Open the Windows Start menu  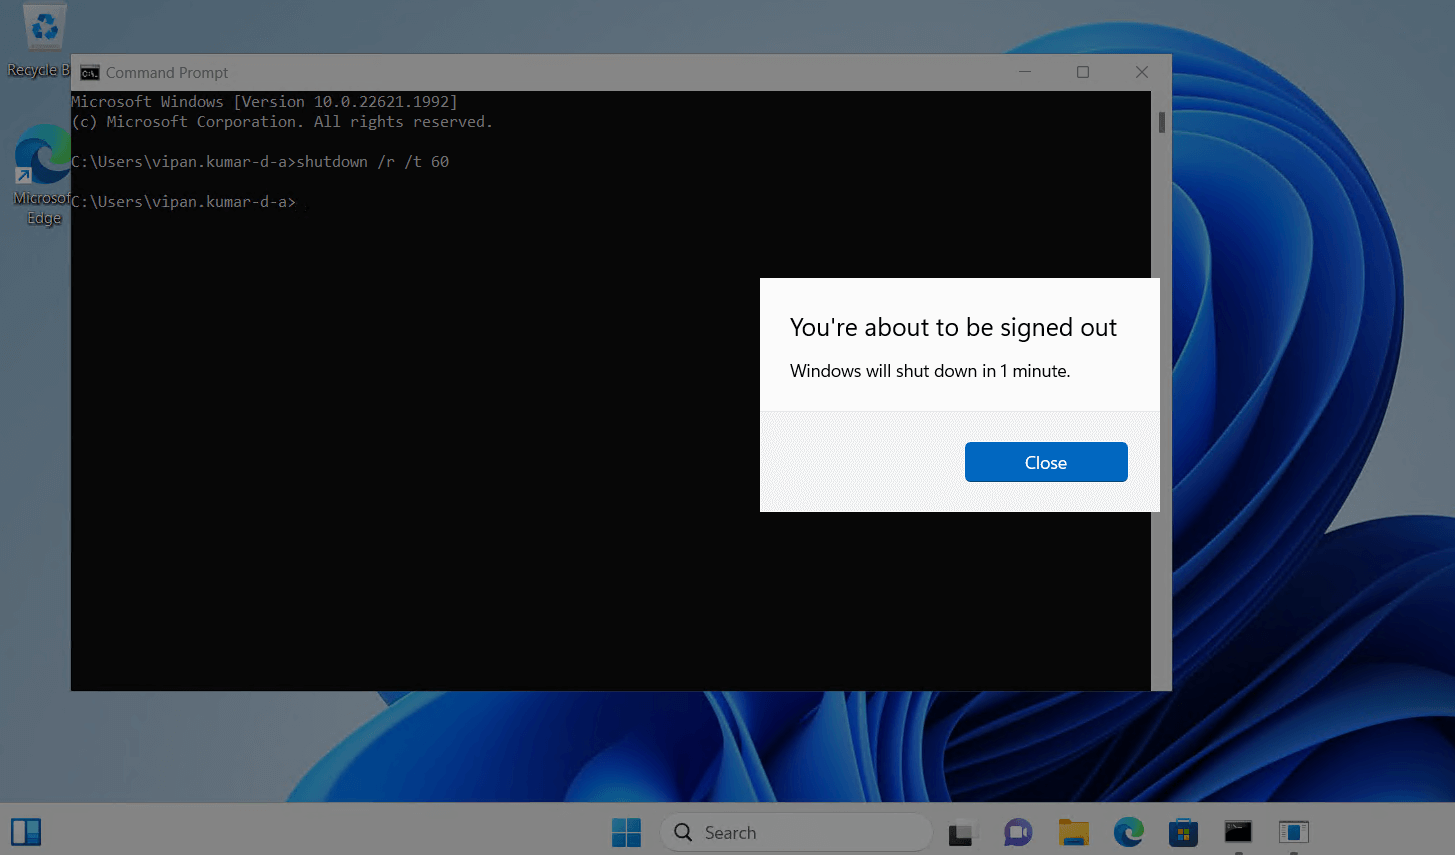point(626,832)
